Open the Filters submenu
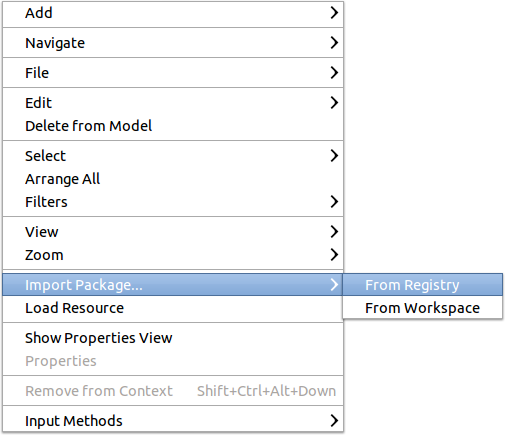 [x=173, y=202]
